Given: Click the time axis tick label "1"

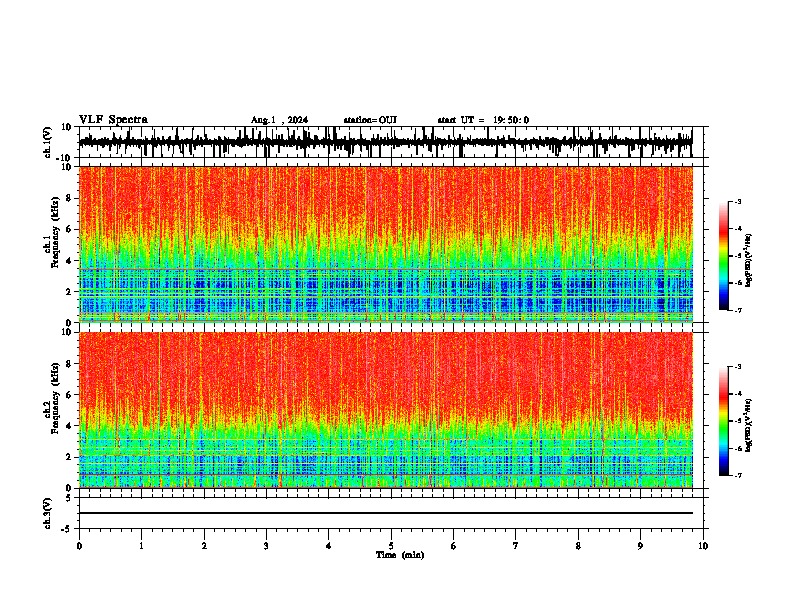Looking at the screenshot, I should pos(141,546).
